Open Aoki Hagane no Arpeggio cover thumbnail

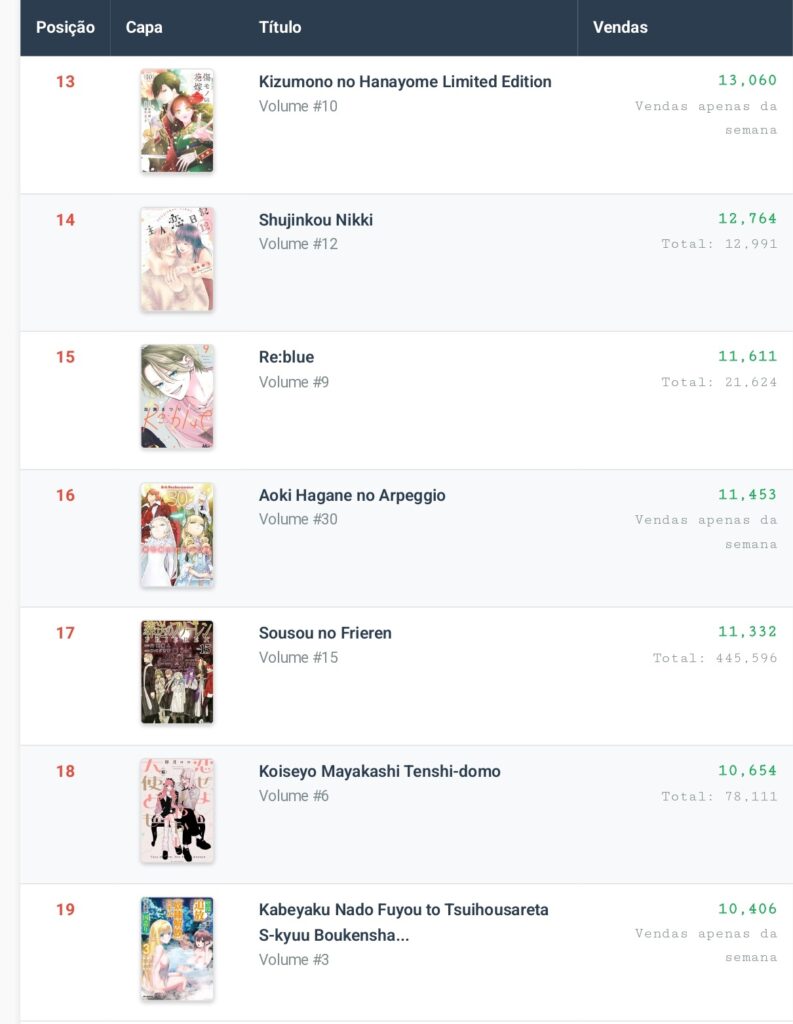pyautogui.click(x=177, y=535)
